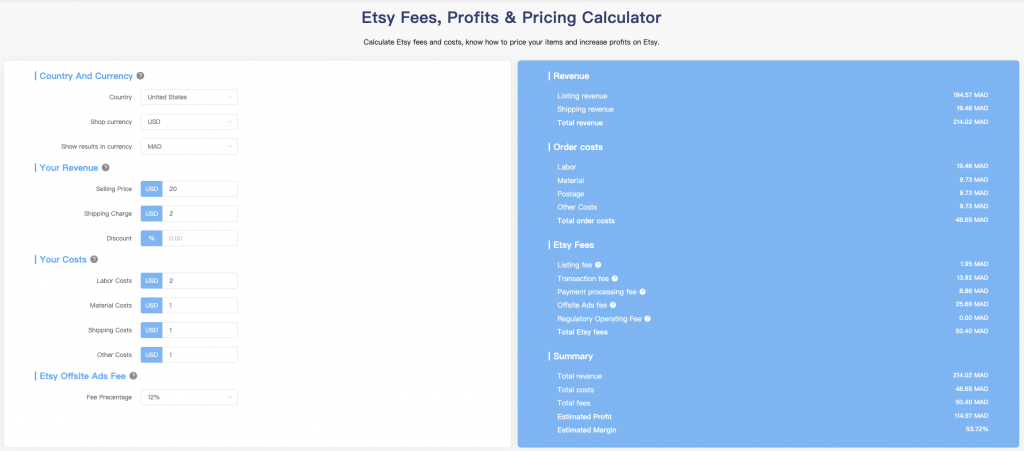Click the Shipping Charge input field
Viewport: 1024px width, 451px height.
click(200, 214)
